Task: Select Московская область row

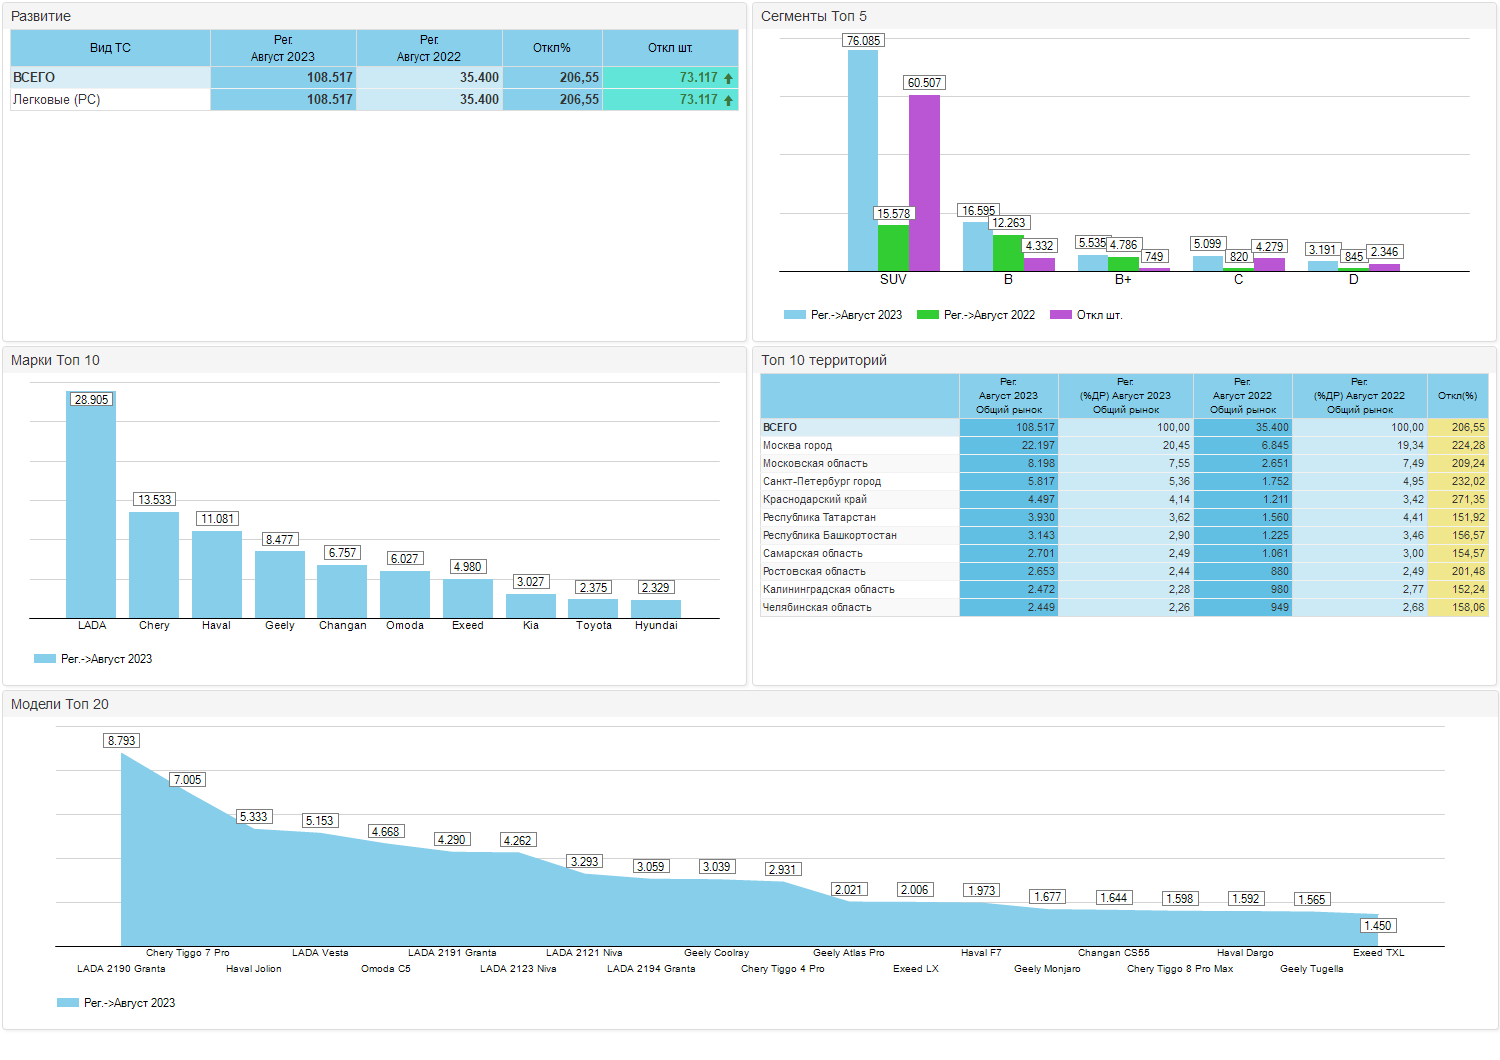Action: click(x=1124, y=463)
